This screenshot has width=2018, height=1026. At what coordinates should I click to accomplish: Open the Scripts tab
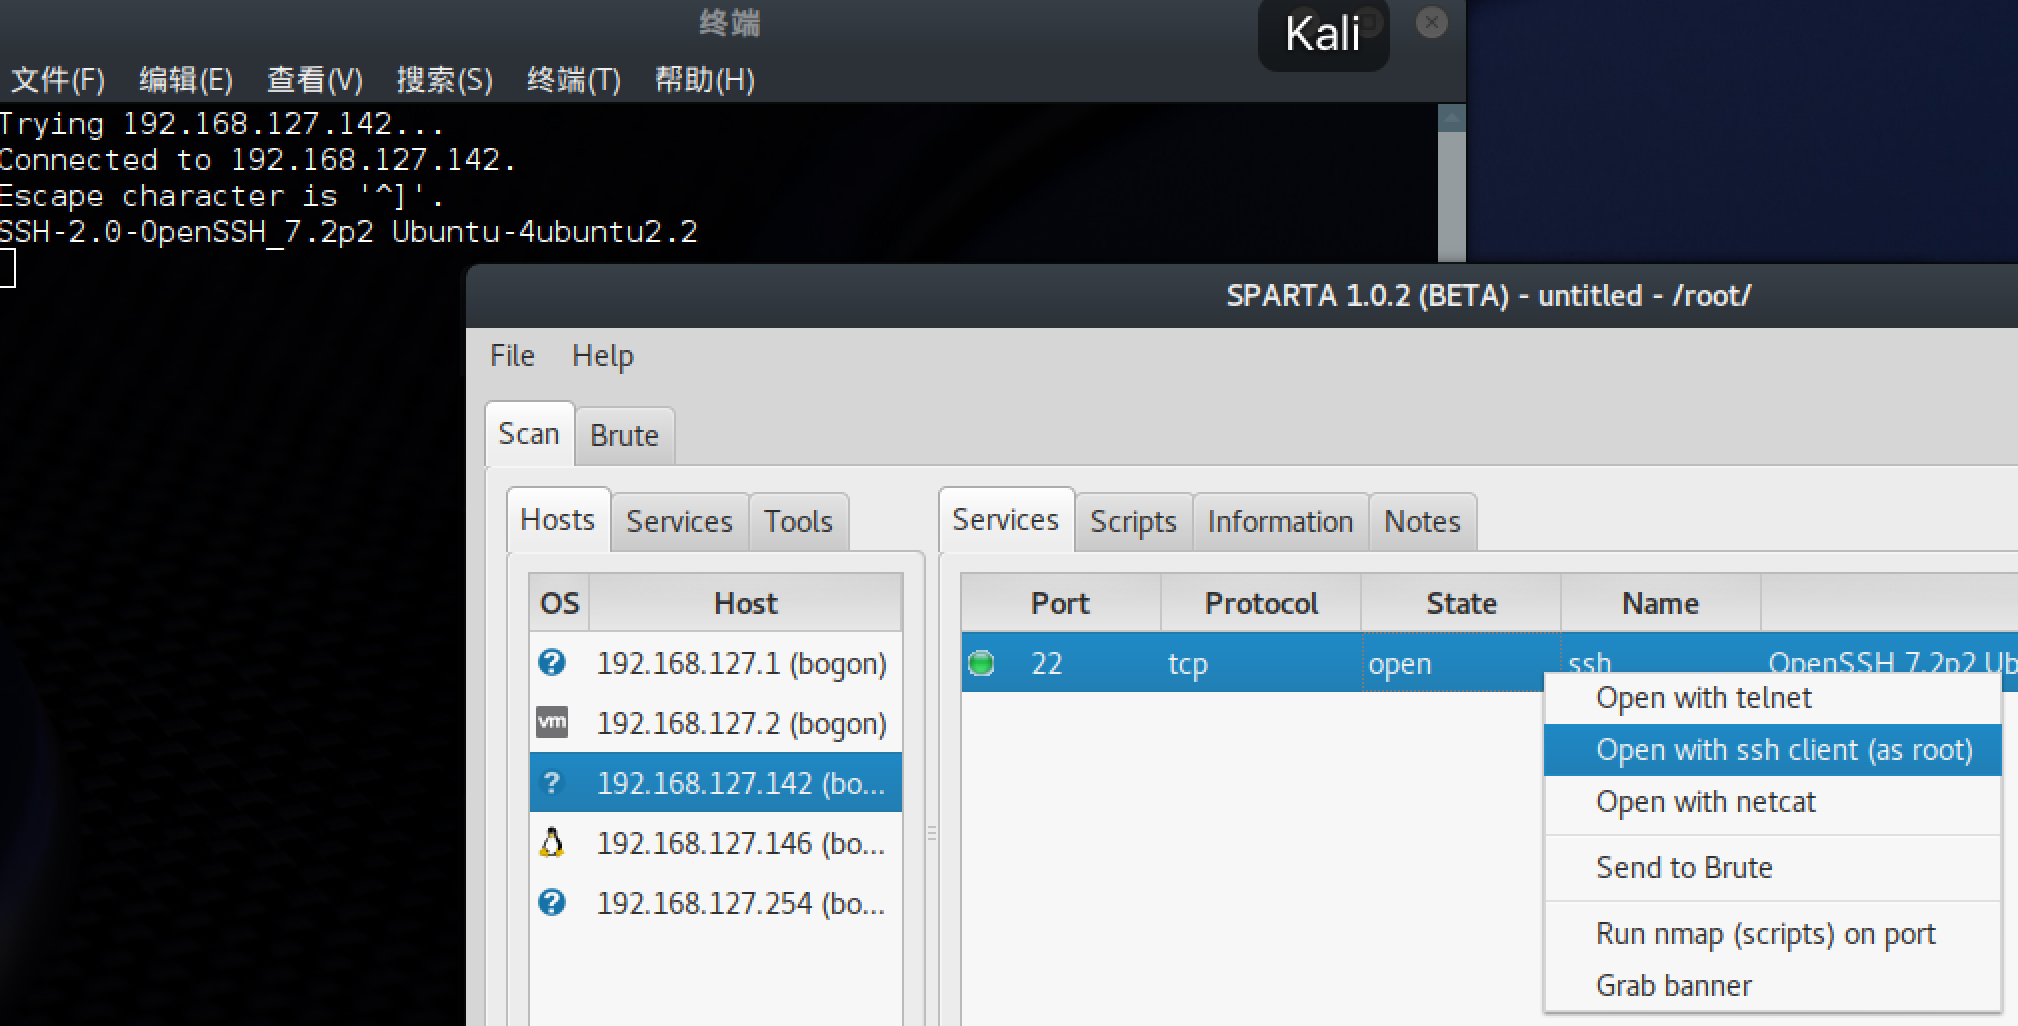pyautogui.click(x=1133, y=522)
